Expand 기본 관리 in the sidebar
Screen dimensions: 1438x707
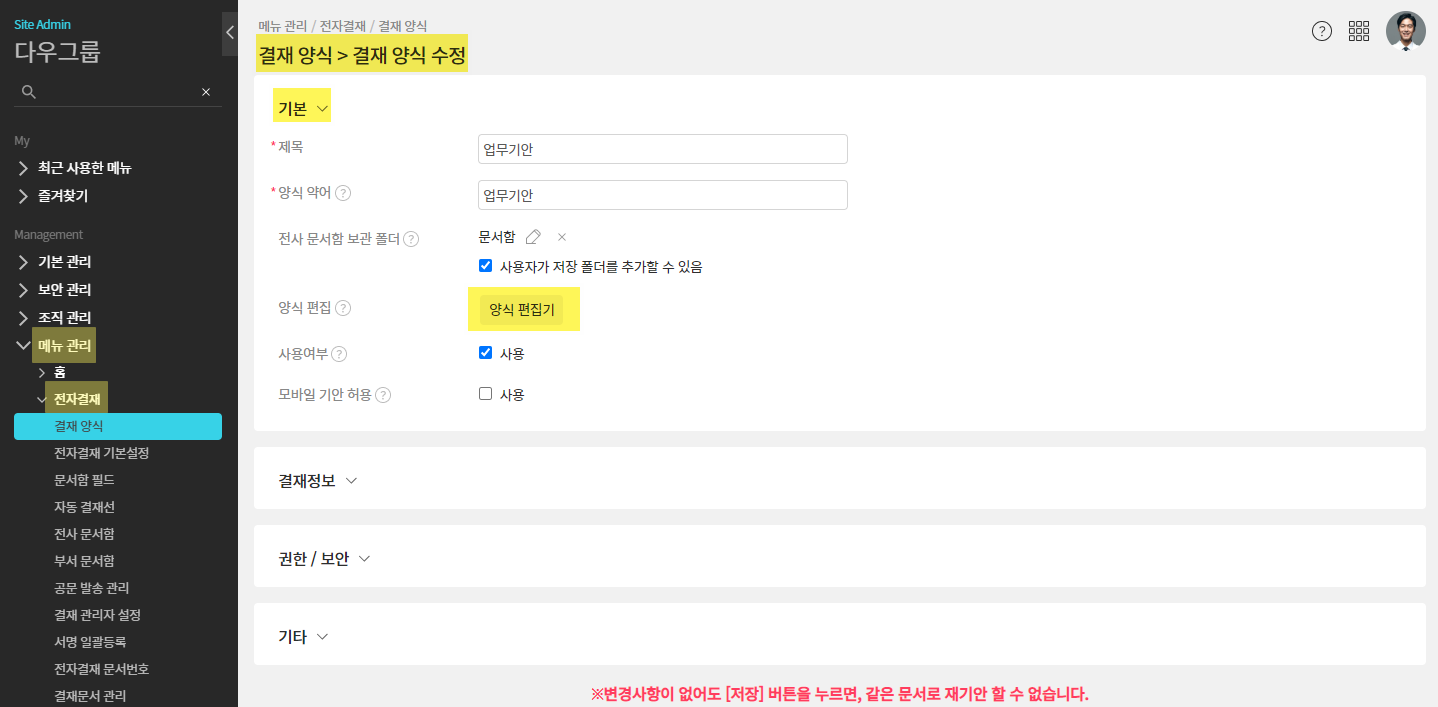[x=64, y=262]
